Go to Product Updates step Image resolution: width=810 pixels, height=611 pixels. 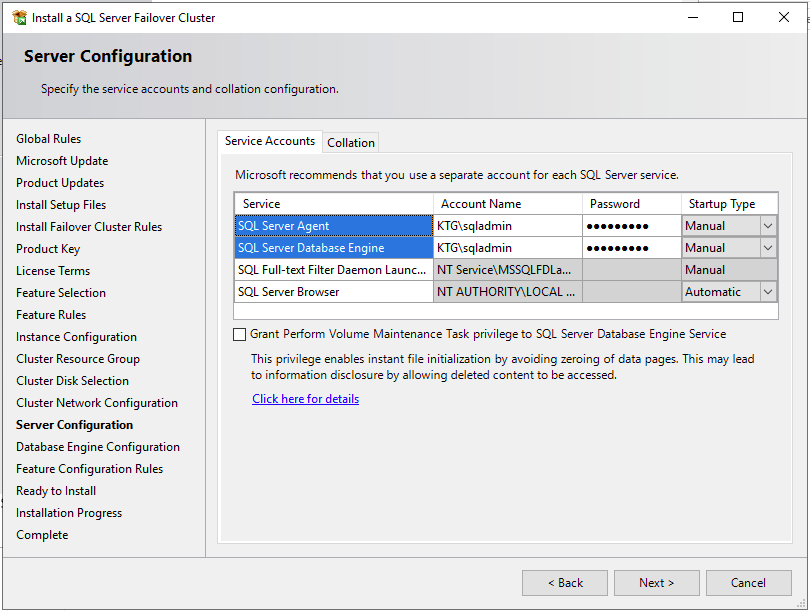click(x=60, y=183)
